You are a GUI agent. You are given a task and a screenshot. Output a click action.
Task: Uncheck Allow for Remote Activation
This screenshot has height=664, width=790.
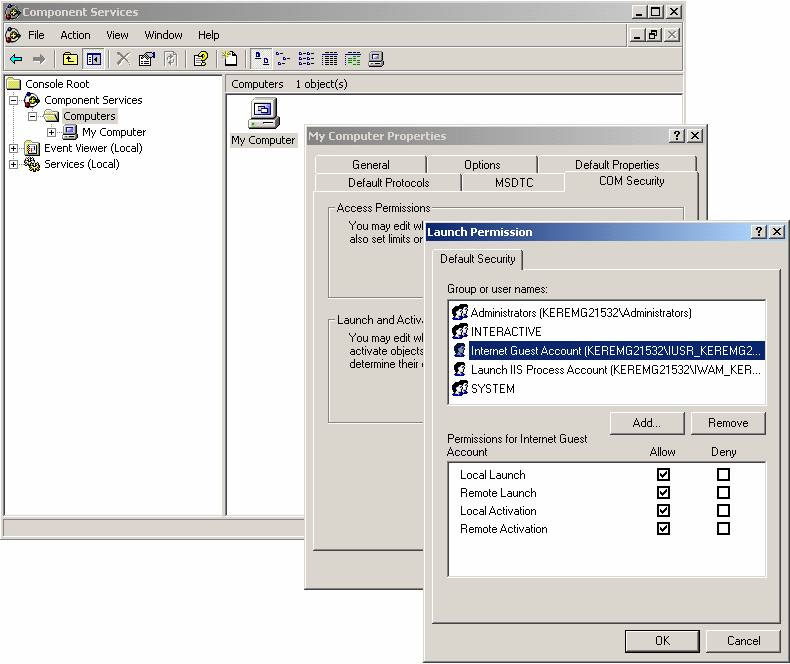[x=663, y=529]
